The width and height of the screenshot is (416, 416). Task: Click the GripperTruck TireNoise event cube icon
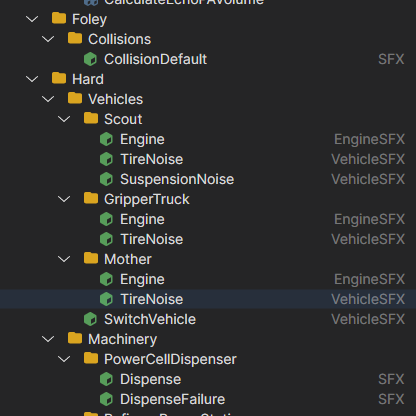pyautogui.click(x=106, y=239)
